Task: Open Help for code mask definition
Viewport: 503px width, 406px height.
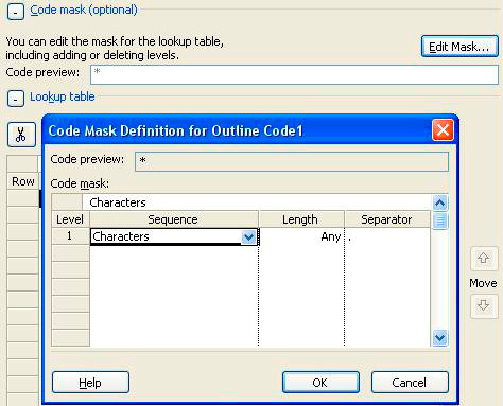Action: tap(90, 382)
